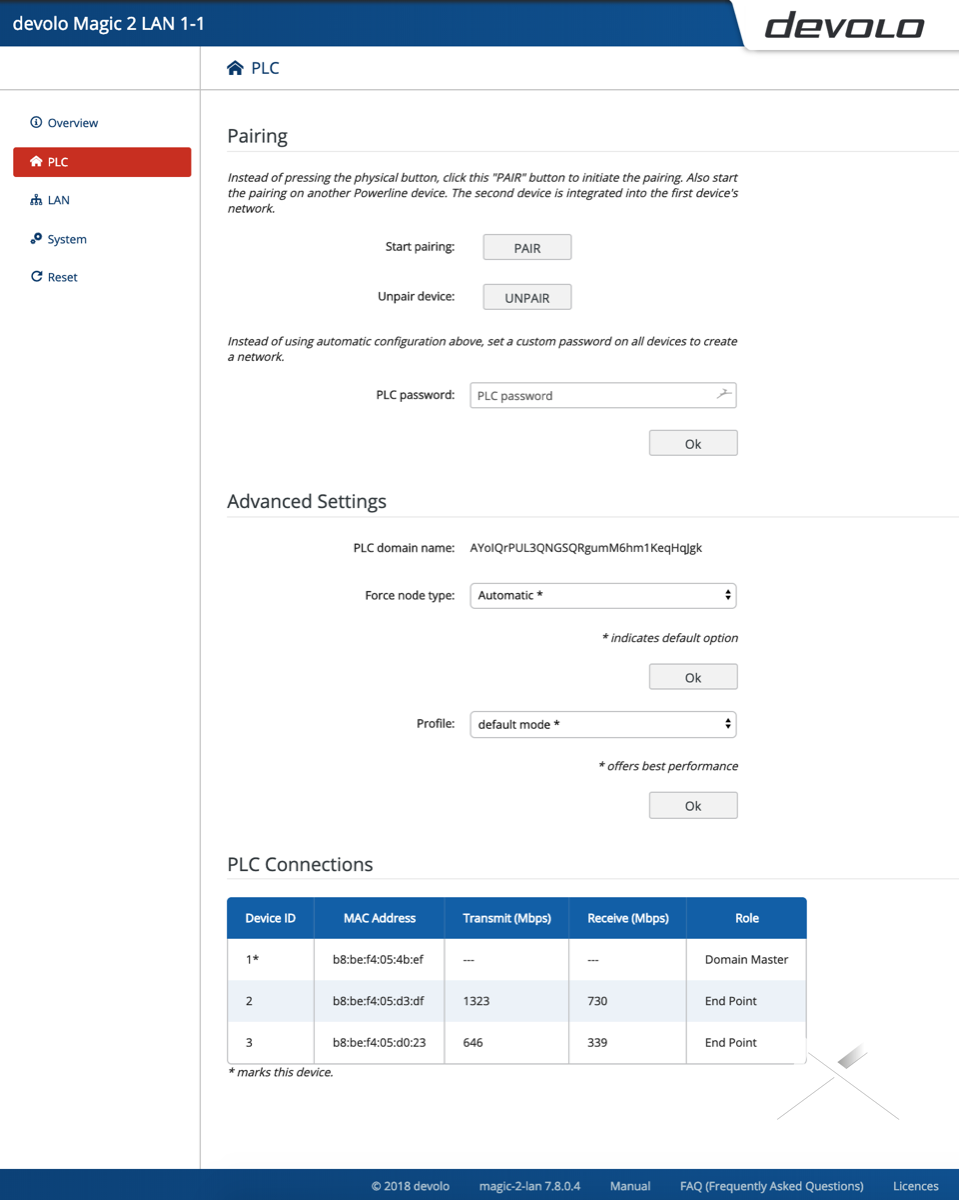Click the LAN network icon in sidebar

pyautogui.click(x=36, y=200)
